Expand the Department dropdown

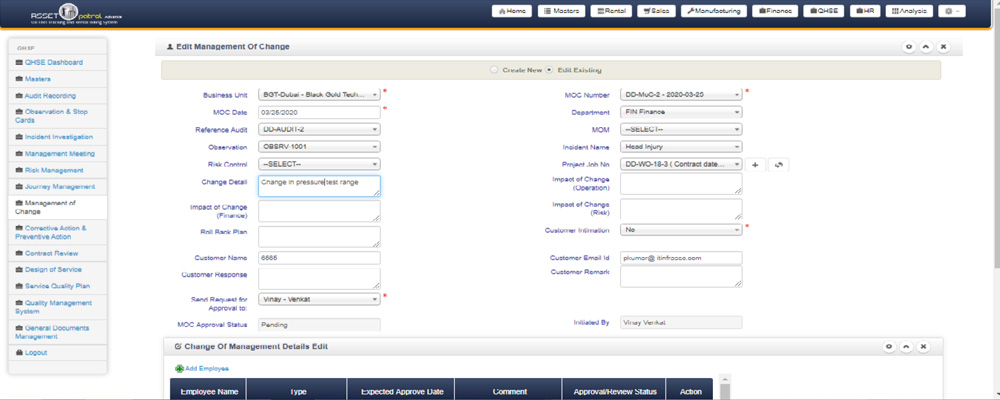(681, 112)
